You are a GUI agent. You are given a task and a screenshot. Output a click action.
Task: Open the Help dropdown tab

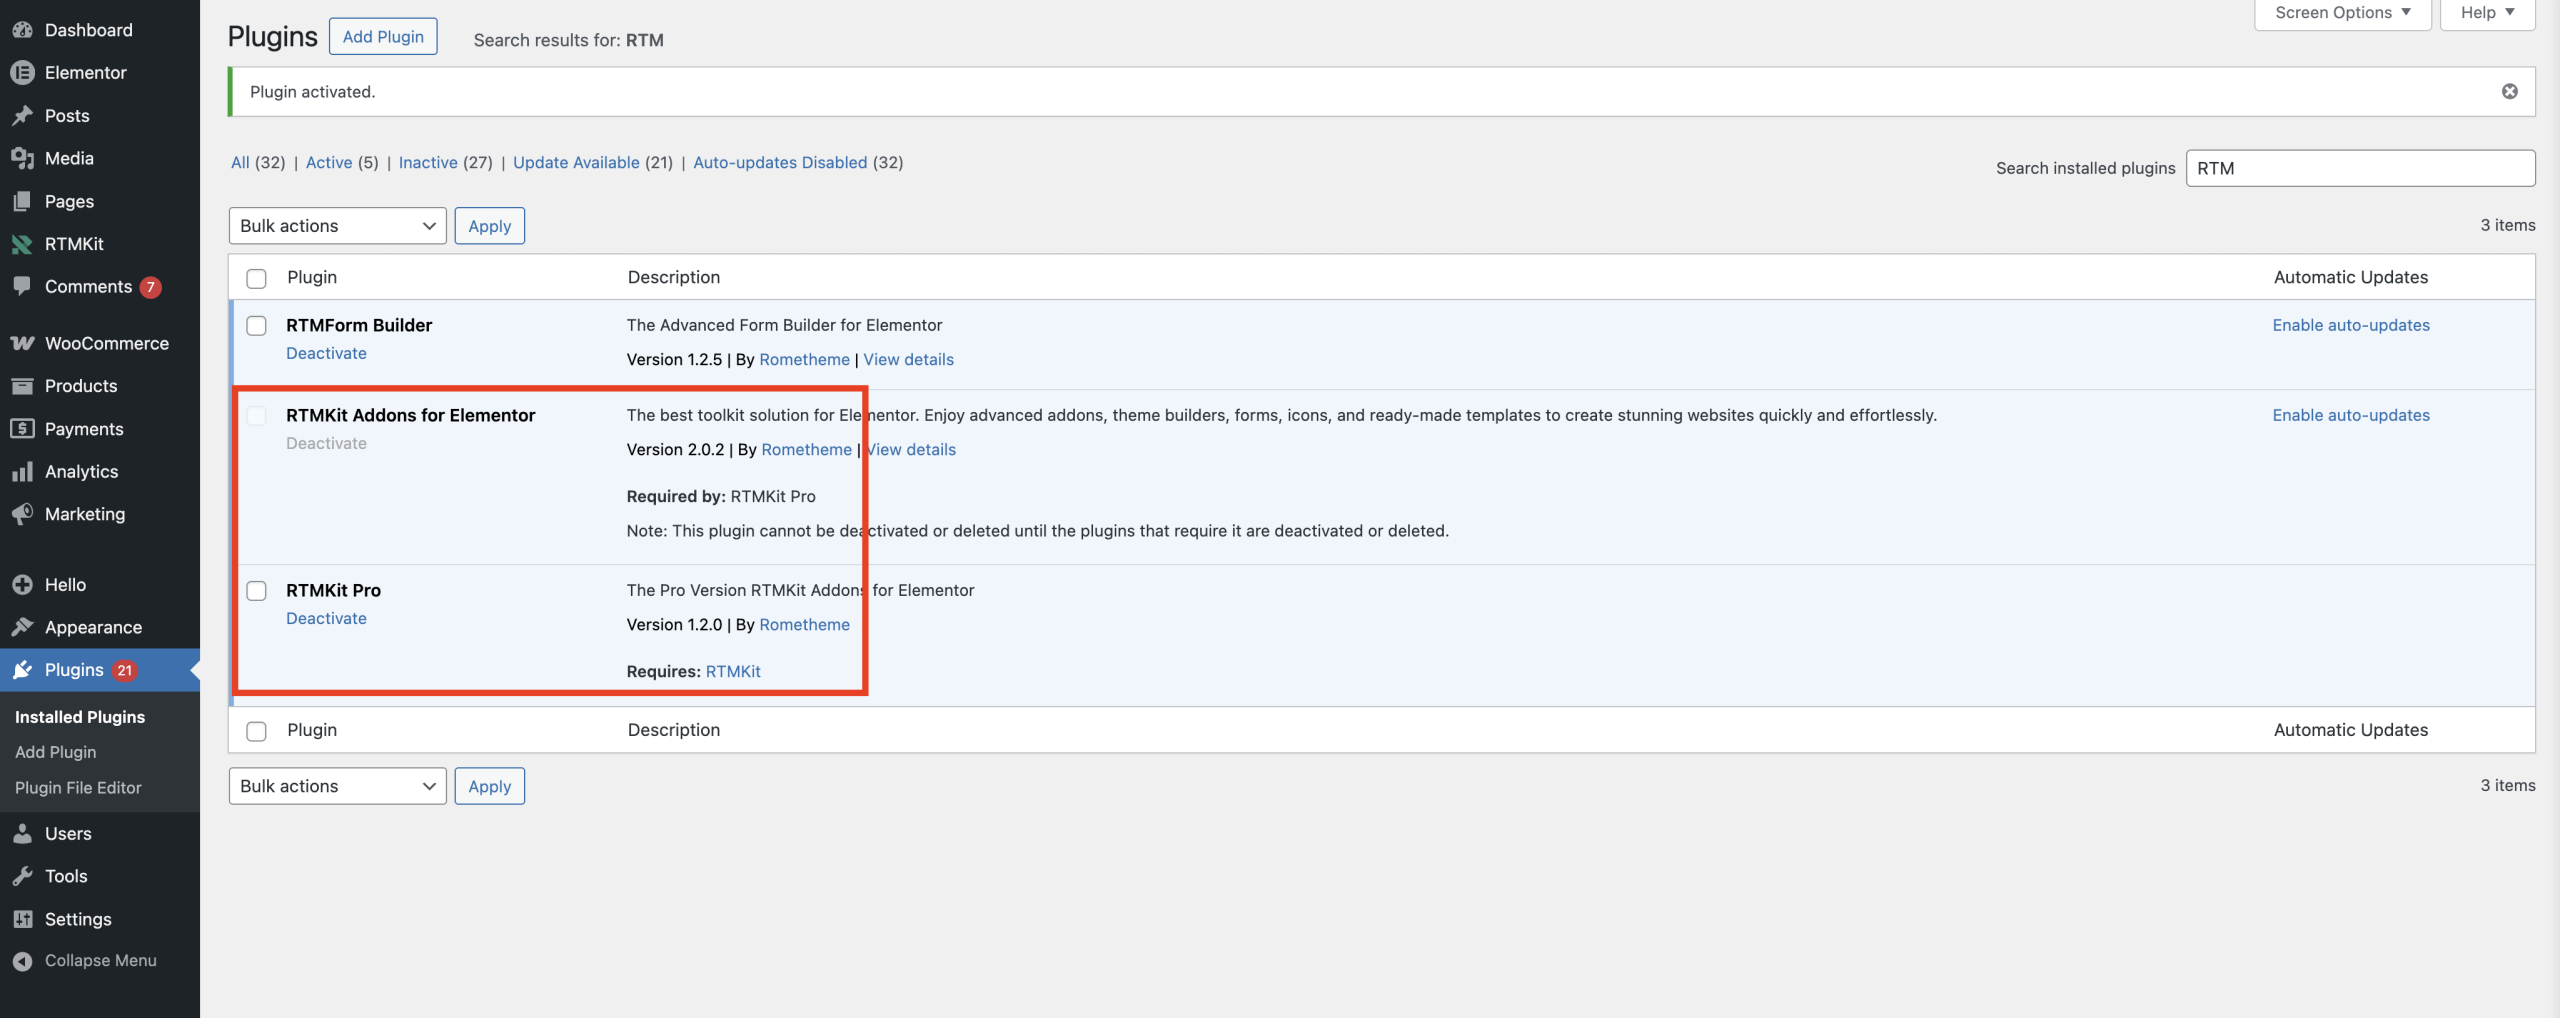point(2487,13)
